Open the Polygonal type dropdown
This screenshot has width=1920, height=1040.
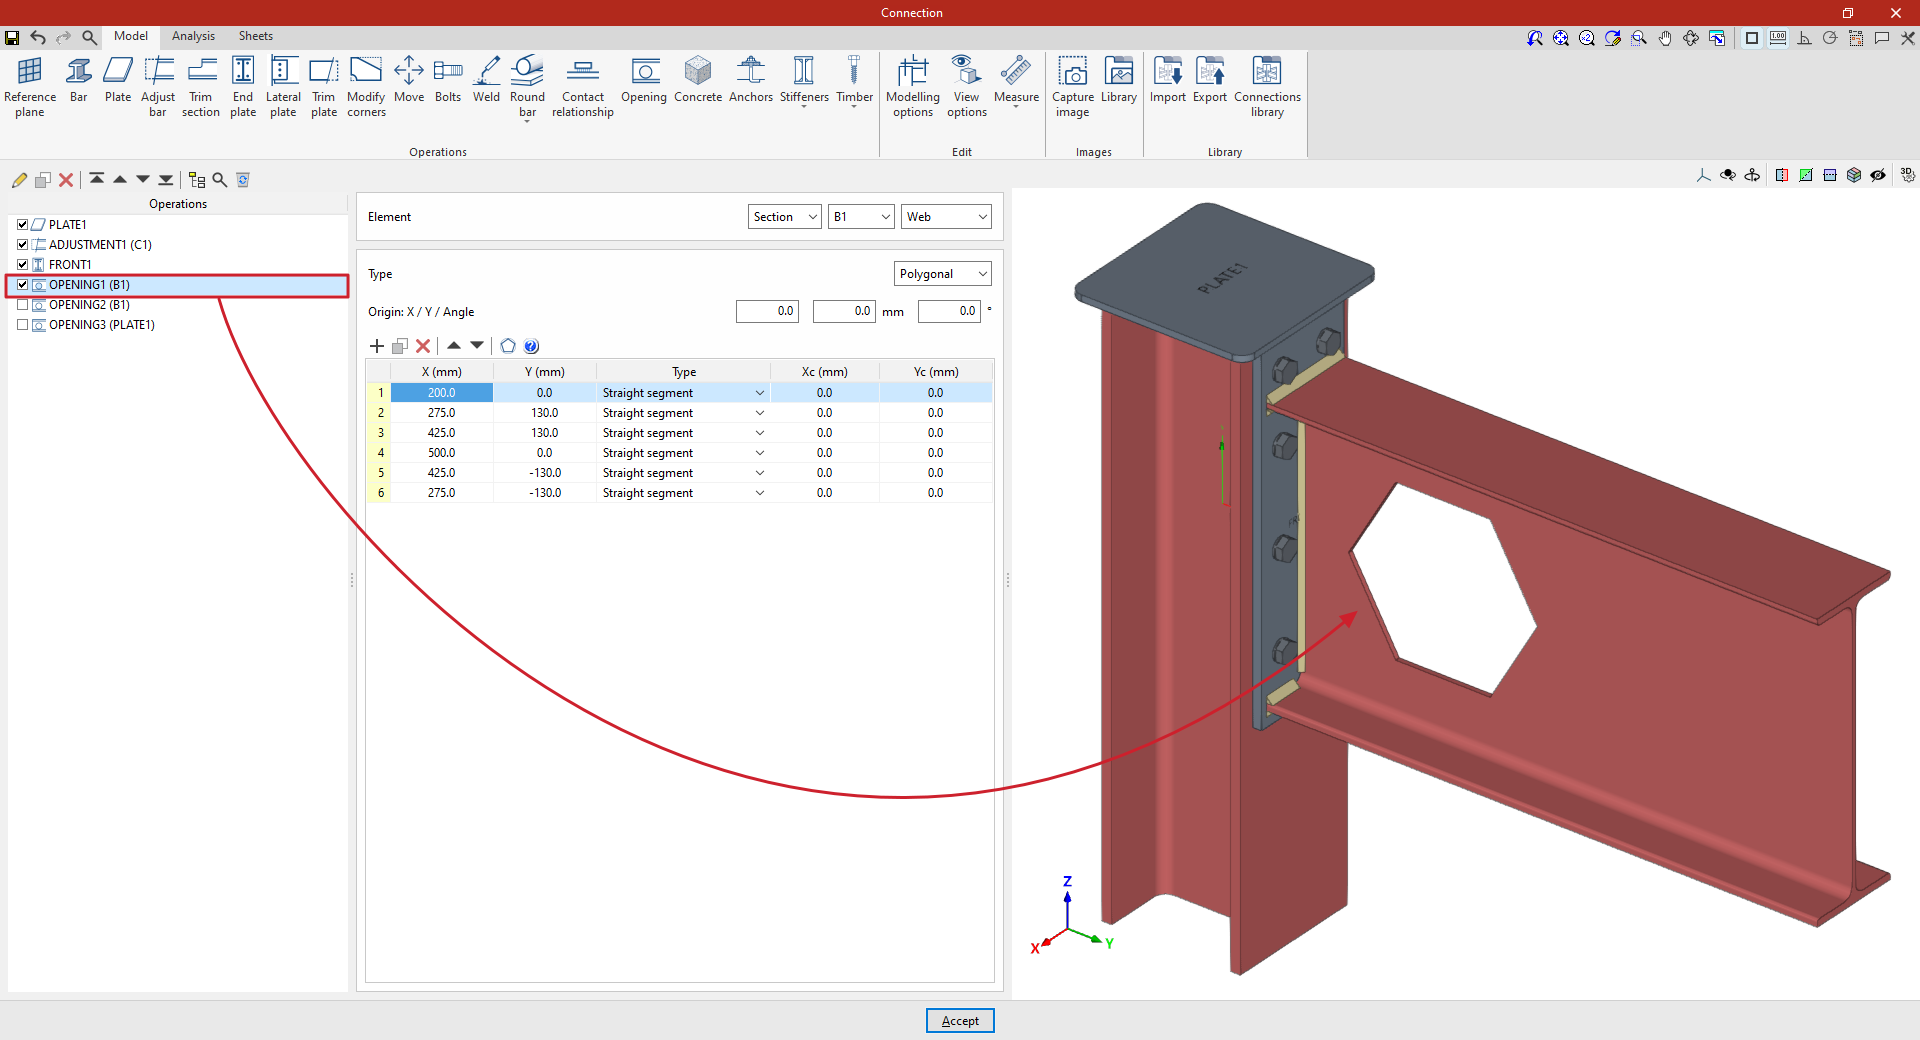pos(942,274)
